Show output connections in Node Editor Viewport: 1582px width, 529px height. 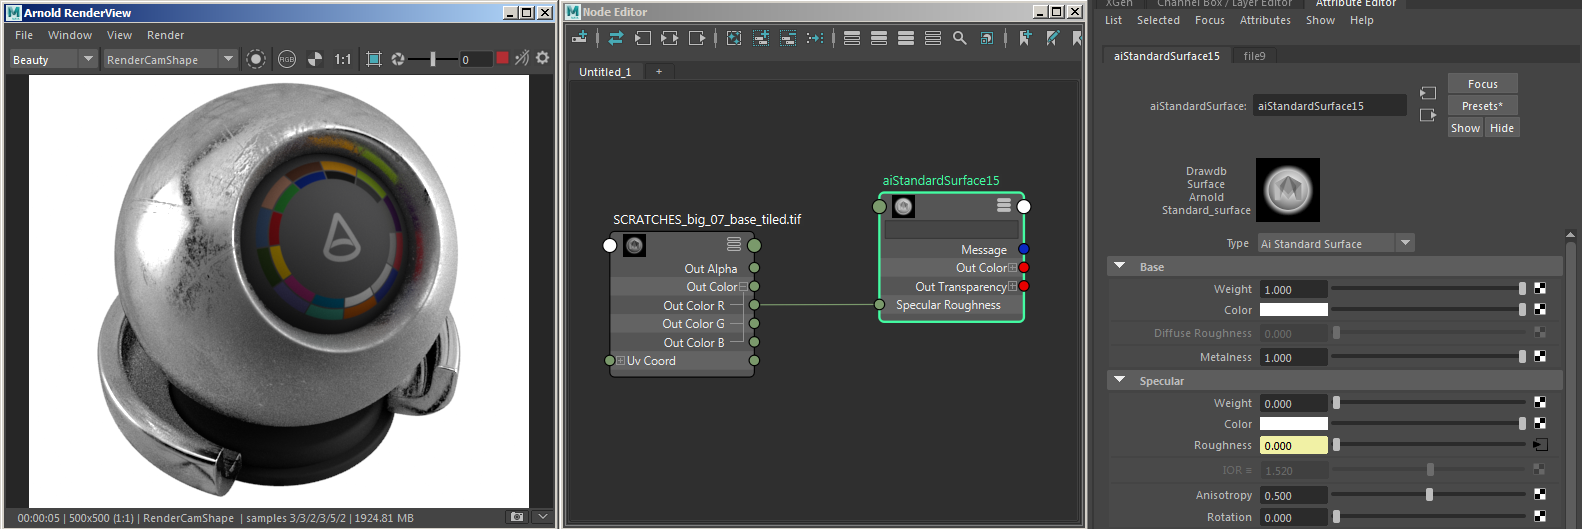pos(697,38)
